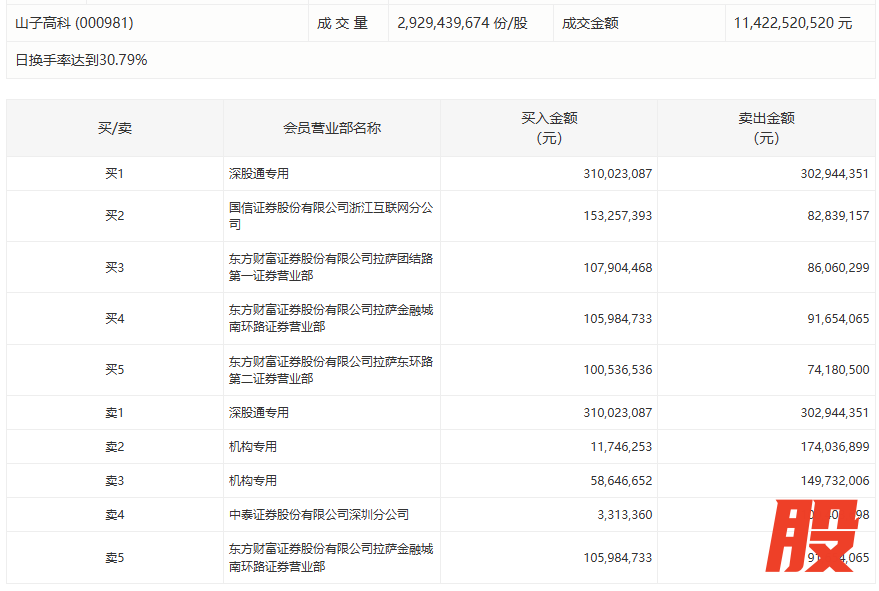Screen dimensions: 879x591
Task: Open 东方财富证券拉萨团结路第一证券营业部 entry
Action: [x=331, y=267]
